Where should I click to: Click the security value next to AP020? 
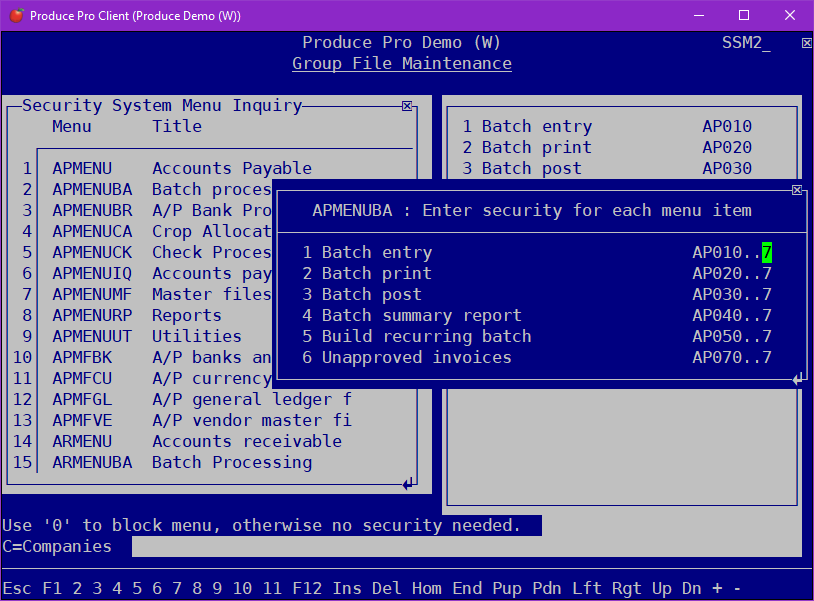point(767,274)
